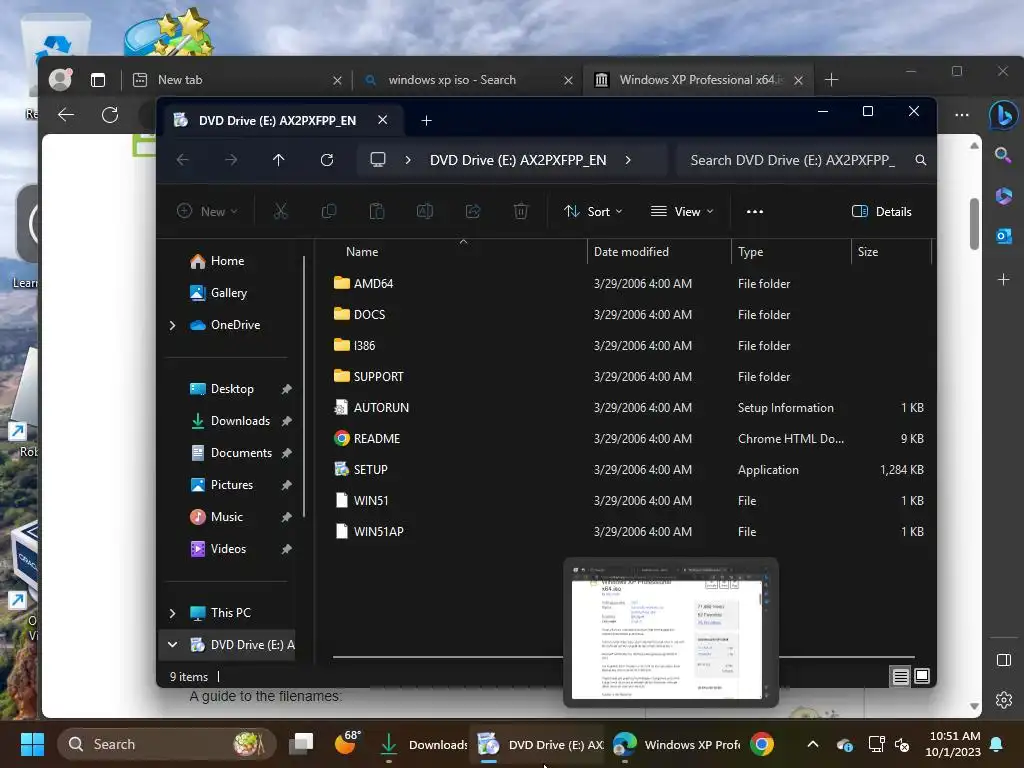1024x768 pixels.
Task: Open the Sort dropdown menu
Action: tap(593, 212)
